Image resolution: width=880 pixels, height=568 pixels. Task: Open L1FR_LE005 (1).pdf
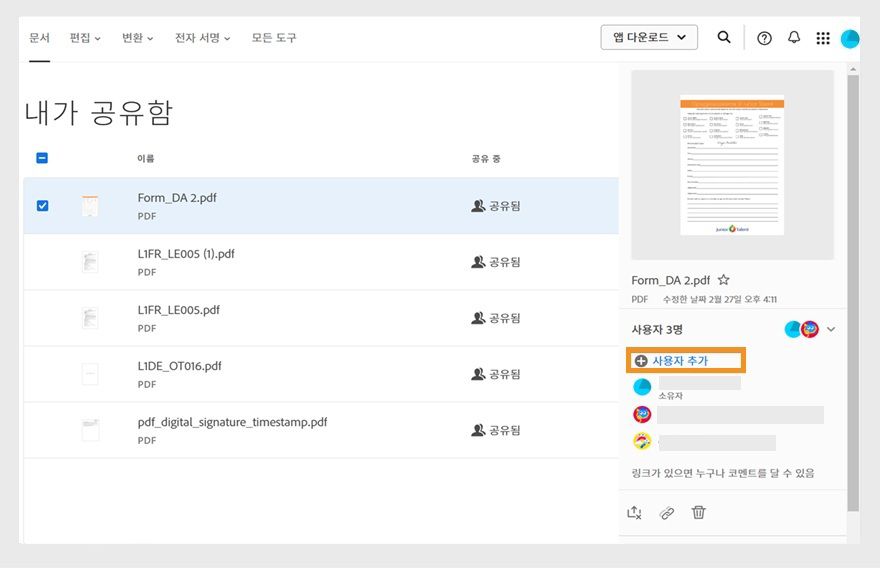(186, 254)
